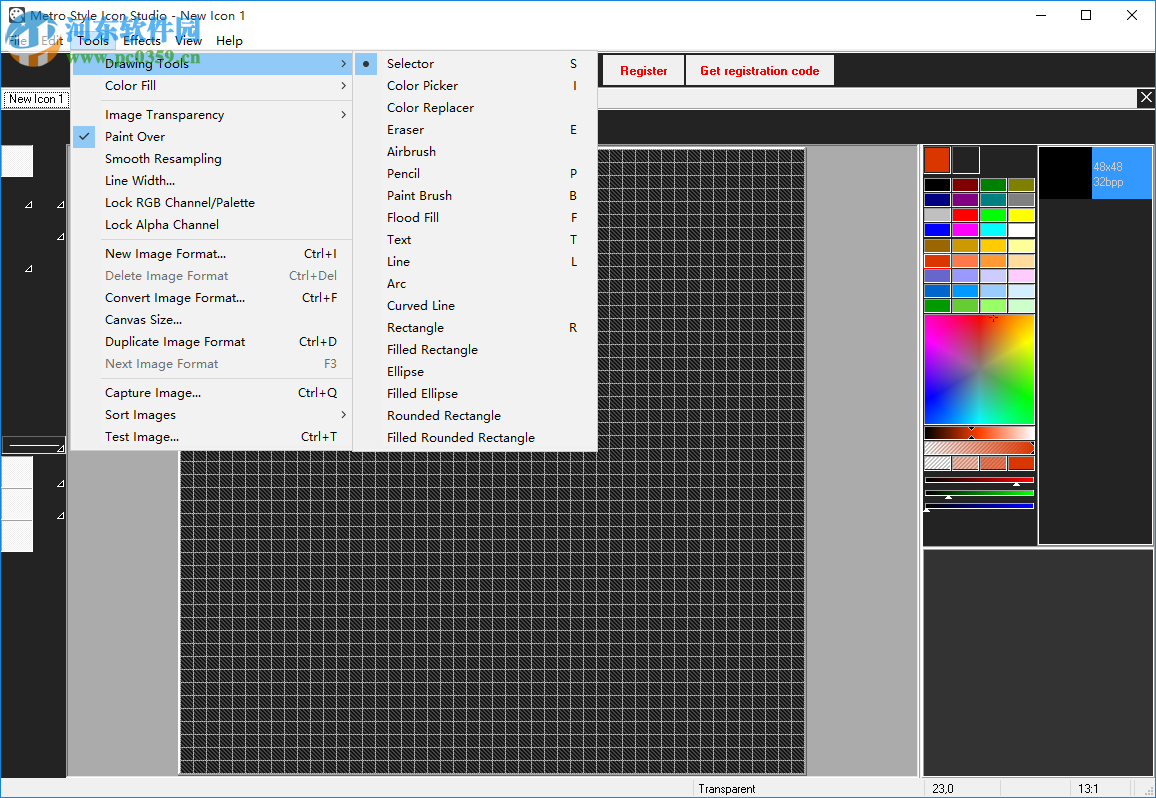Click the Register button
1156x798 pixels.
(643, 71)
